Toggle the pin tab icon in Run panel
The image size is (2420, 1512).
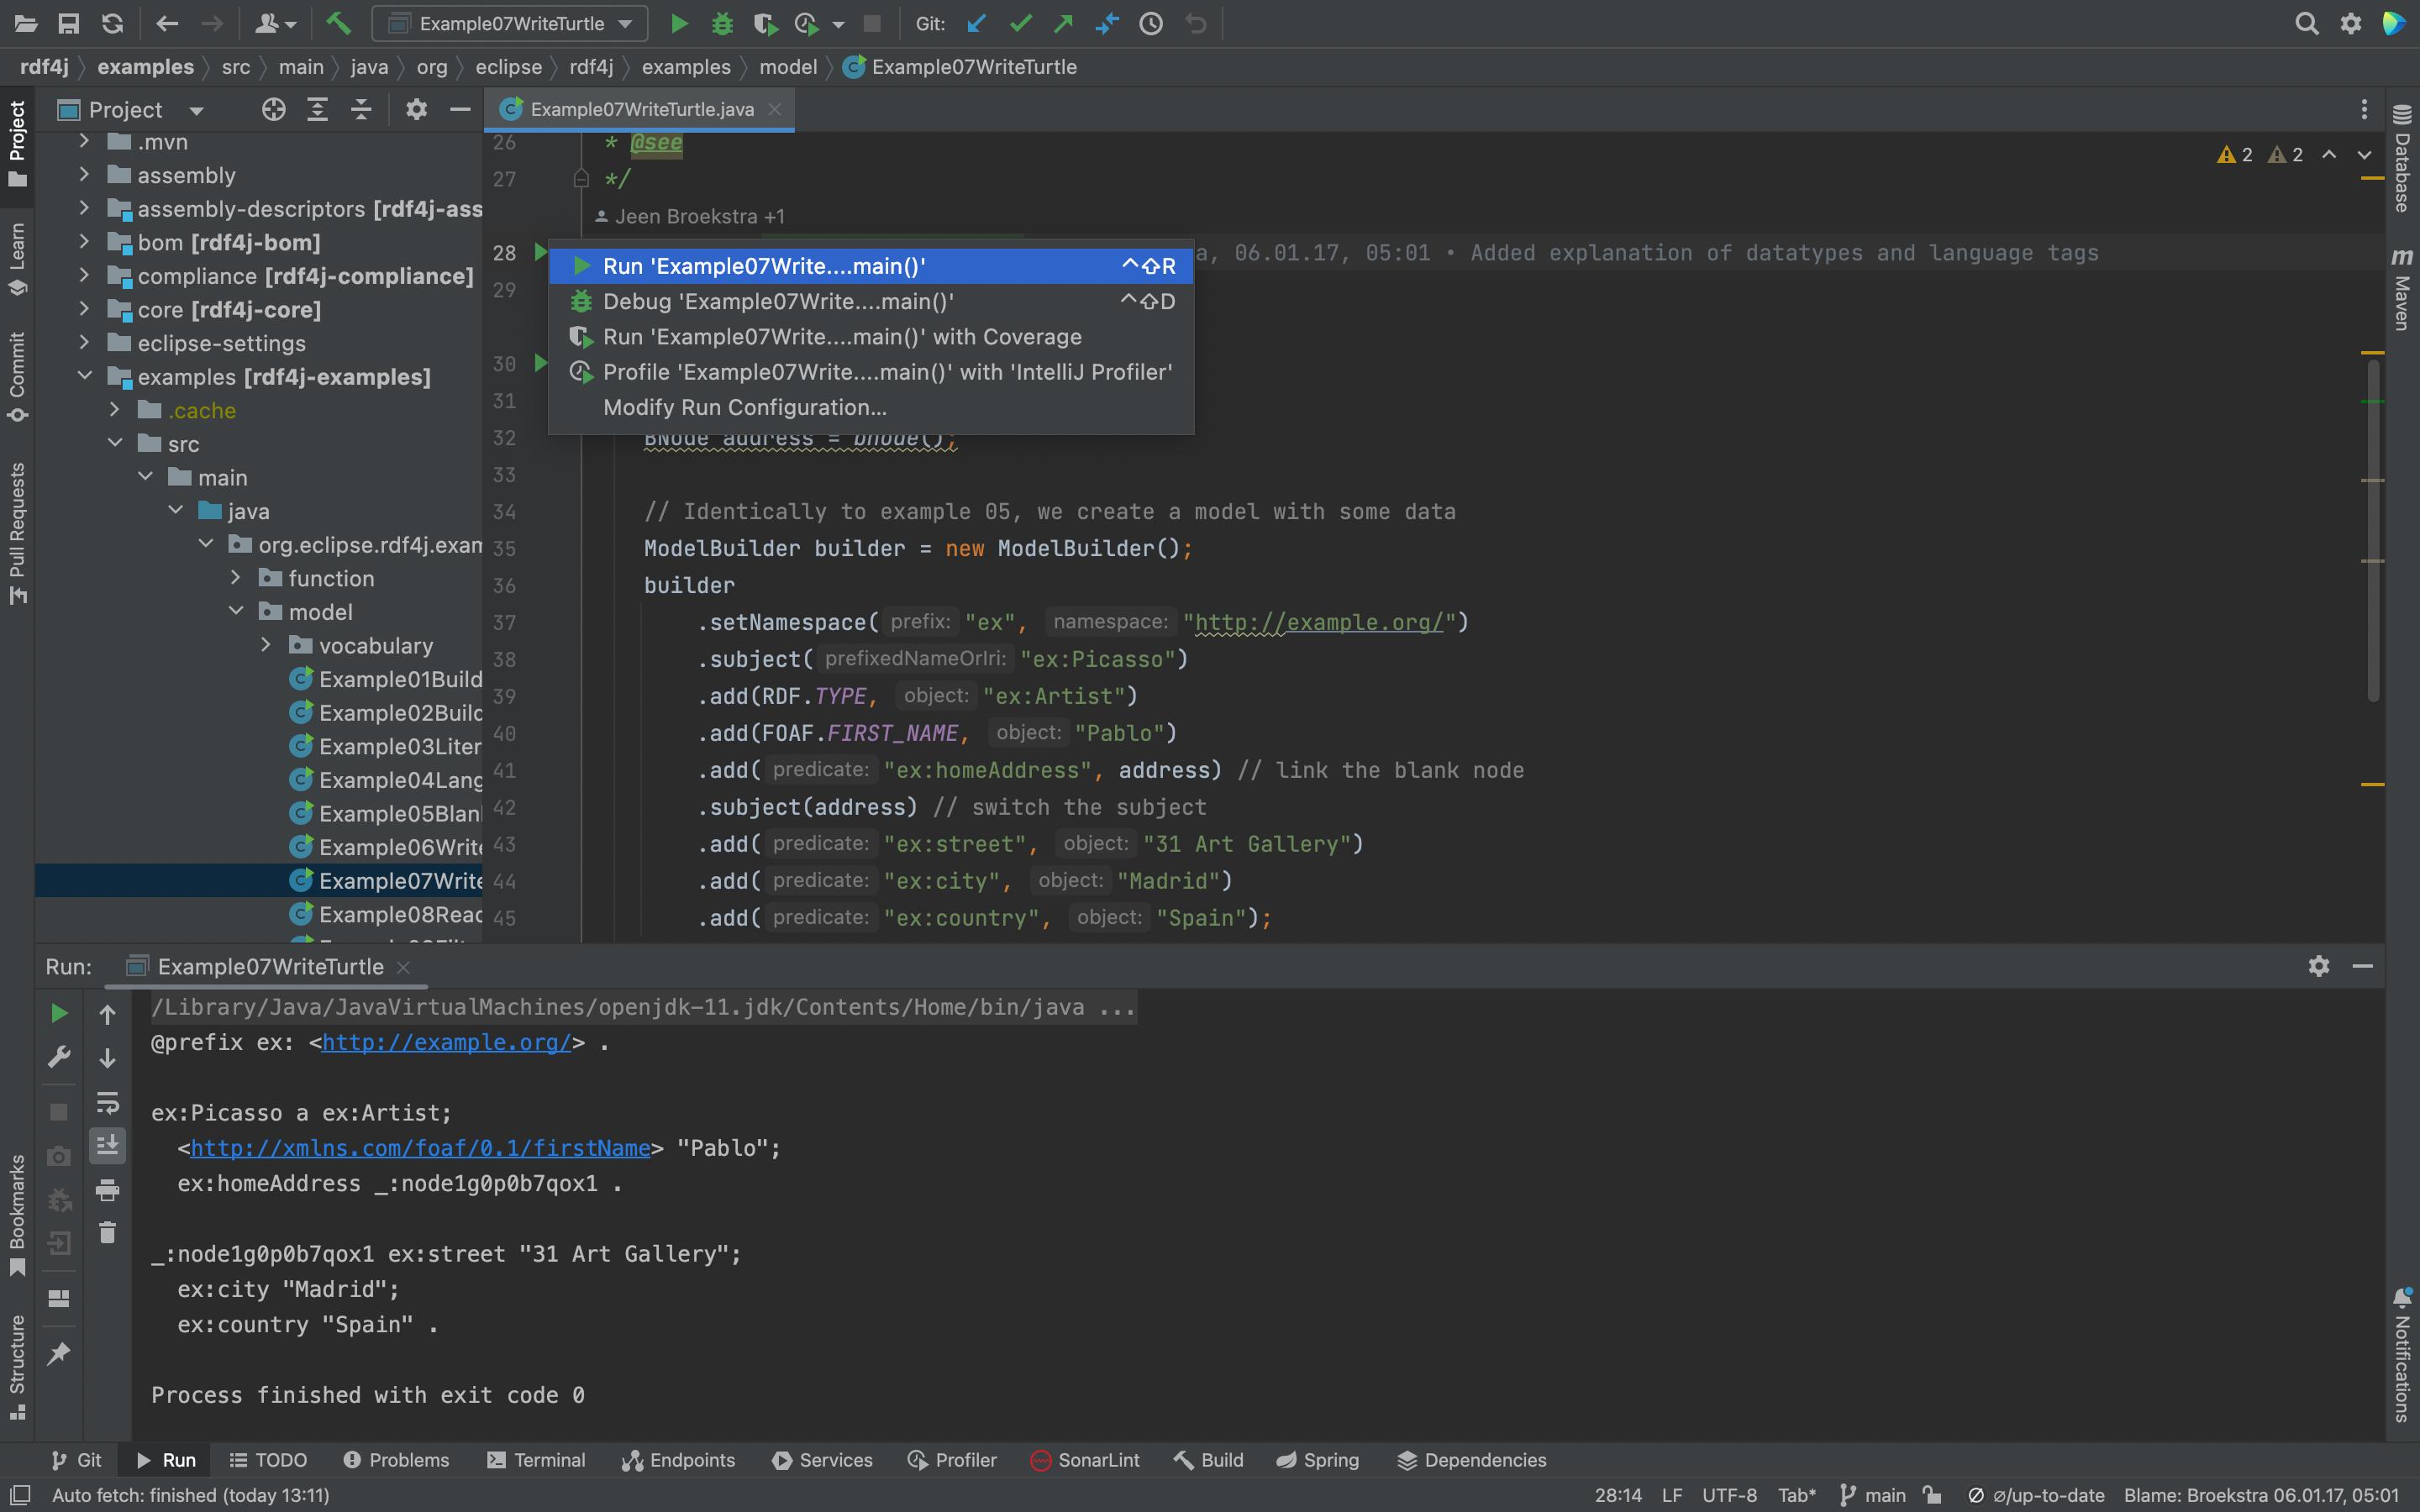[x=59, y=1354]
